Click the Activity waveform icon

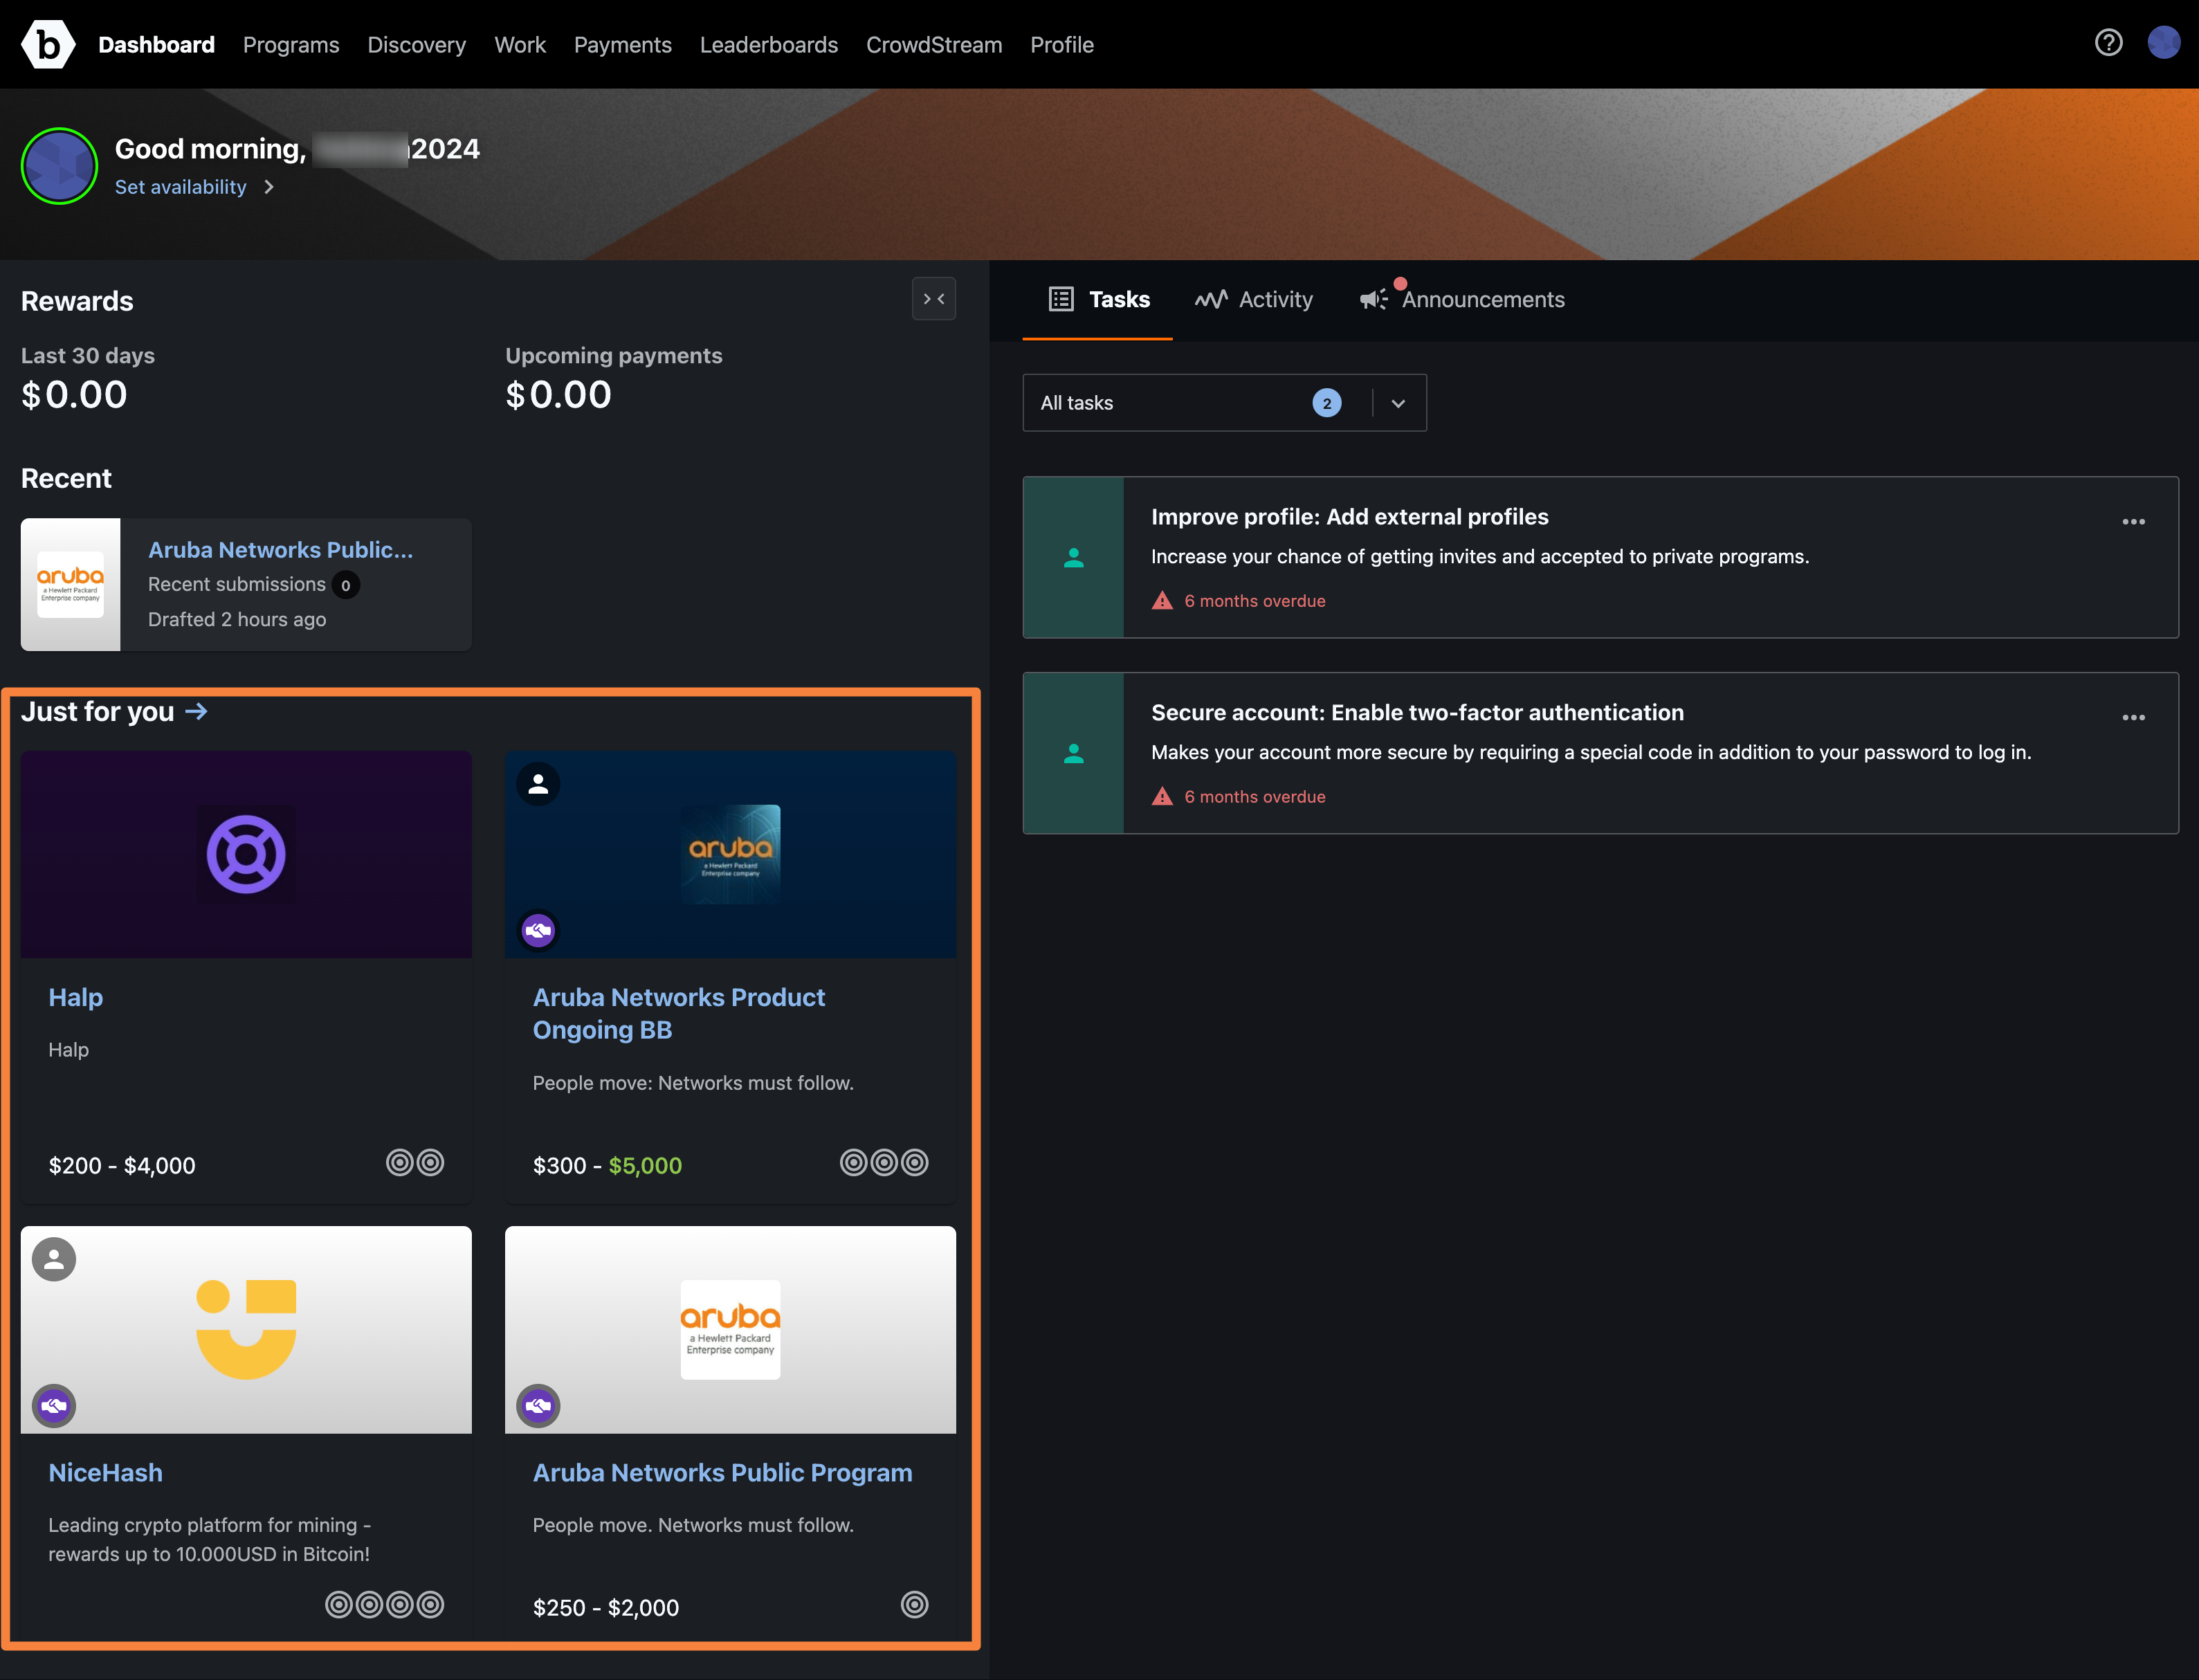[1211, 299]
